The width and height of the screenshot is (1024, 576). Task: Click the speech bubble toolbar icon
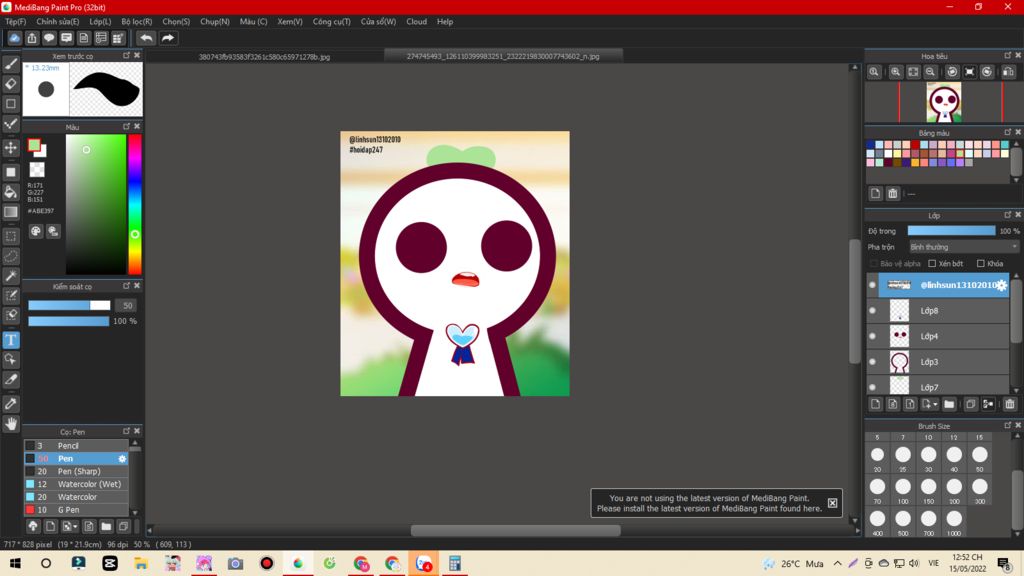49,38
